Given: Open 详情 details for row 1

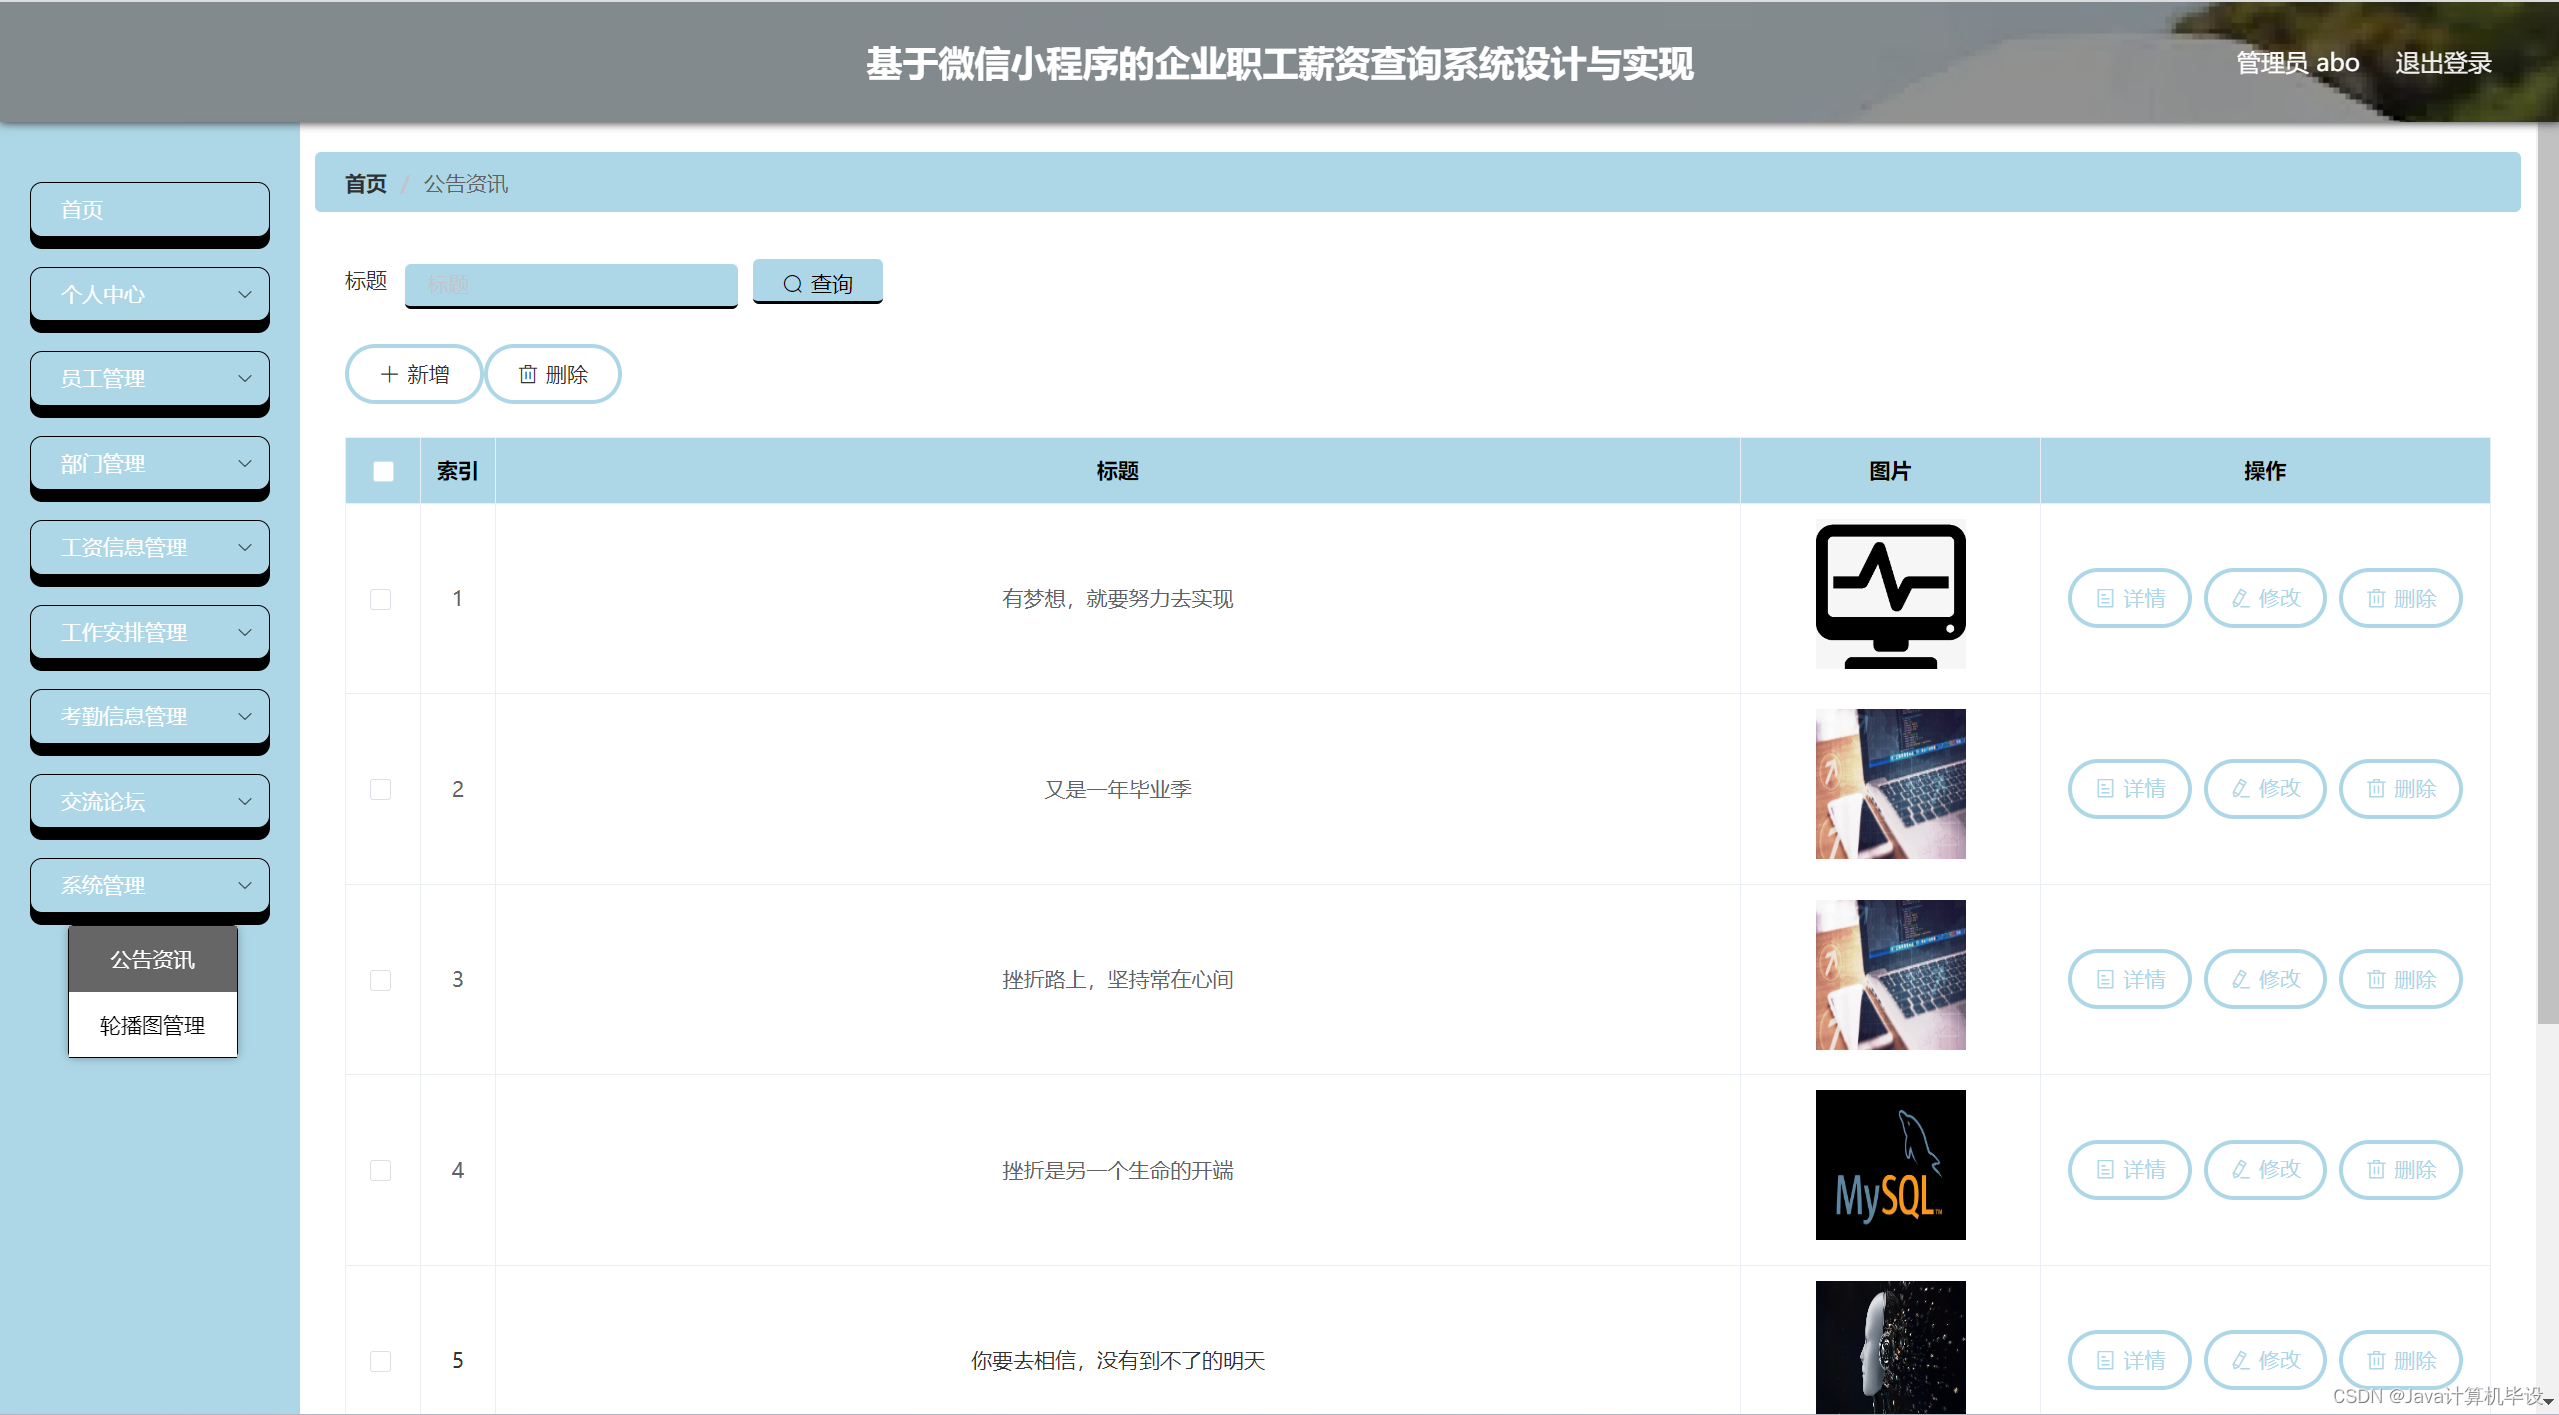Looking at the screenshot, I should 2129,598.
